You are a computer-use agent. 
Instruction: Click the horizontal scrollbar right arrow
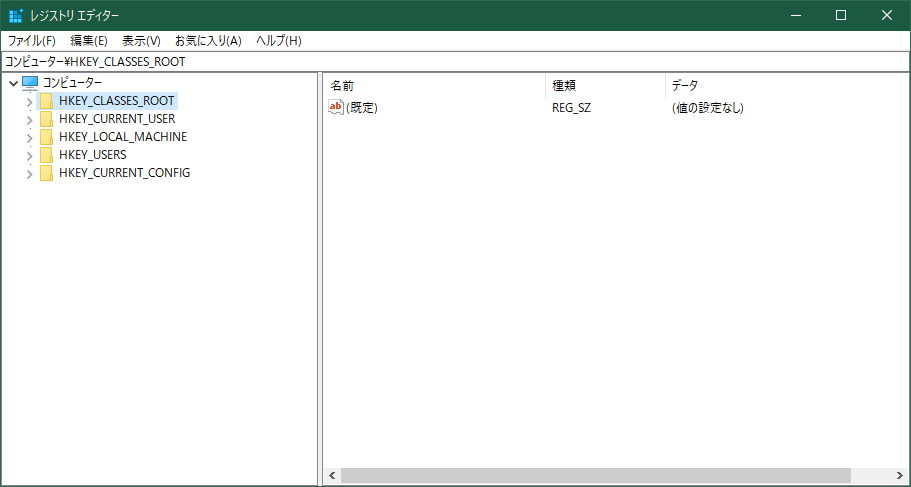901,476
